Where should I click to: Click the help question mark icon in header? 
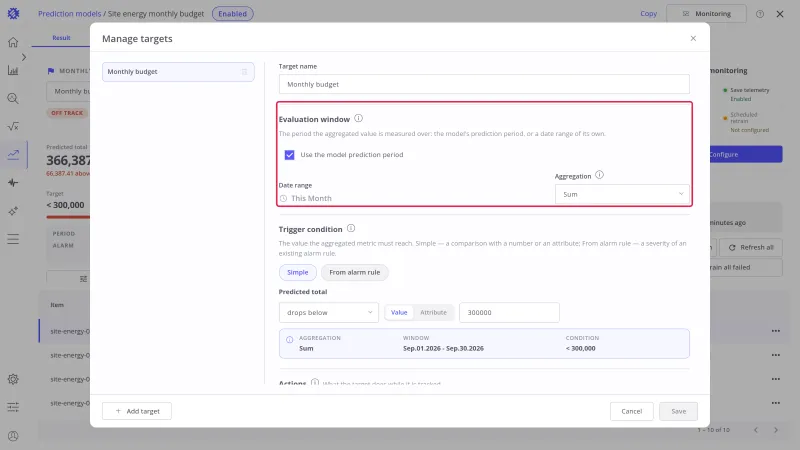tap(760, 14)
